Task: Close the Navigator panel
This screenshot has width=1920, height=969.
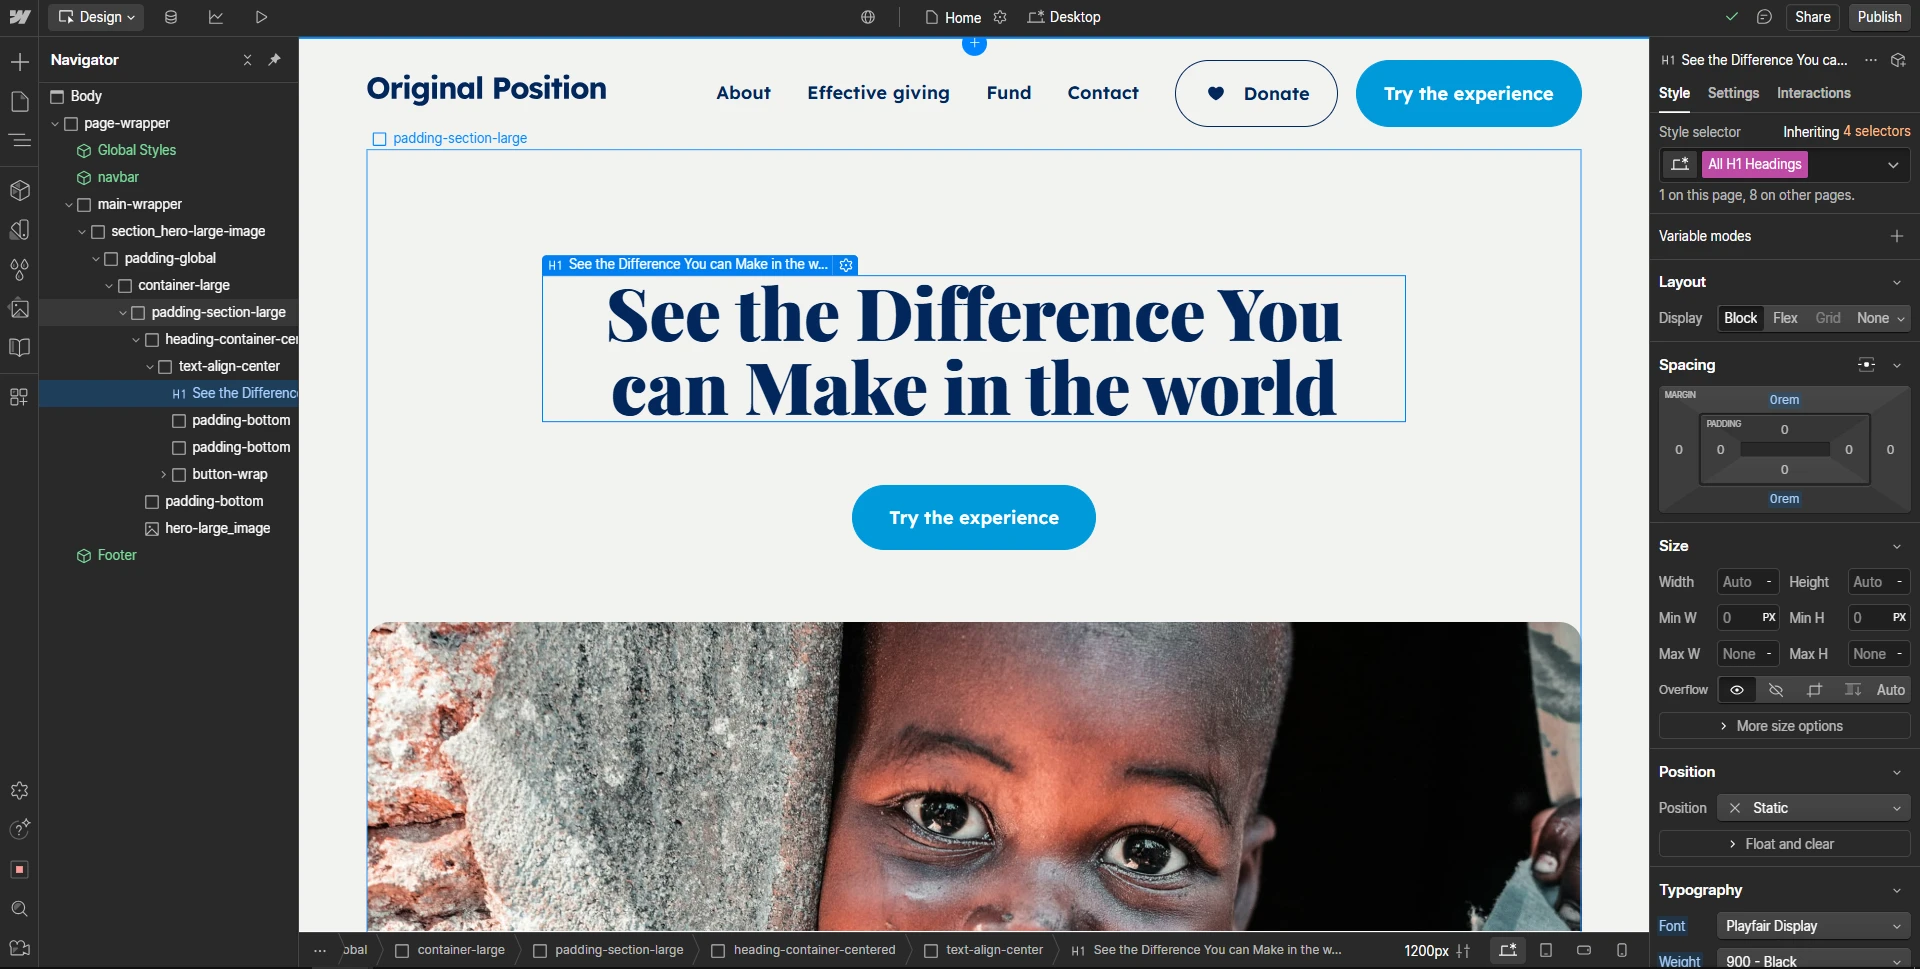Action: coord(247,60)
